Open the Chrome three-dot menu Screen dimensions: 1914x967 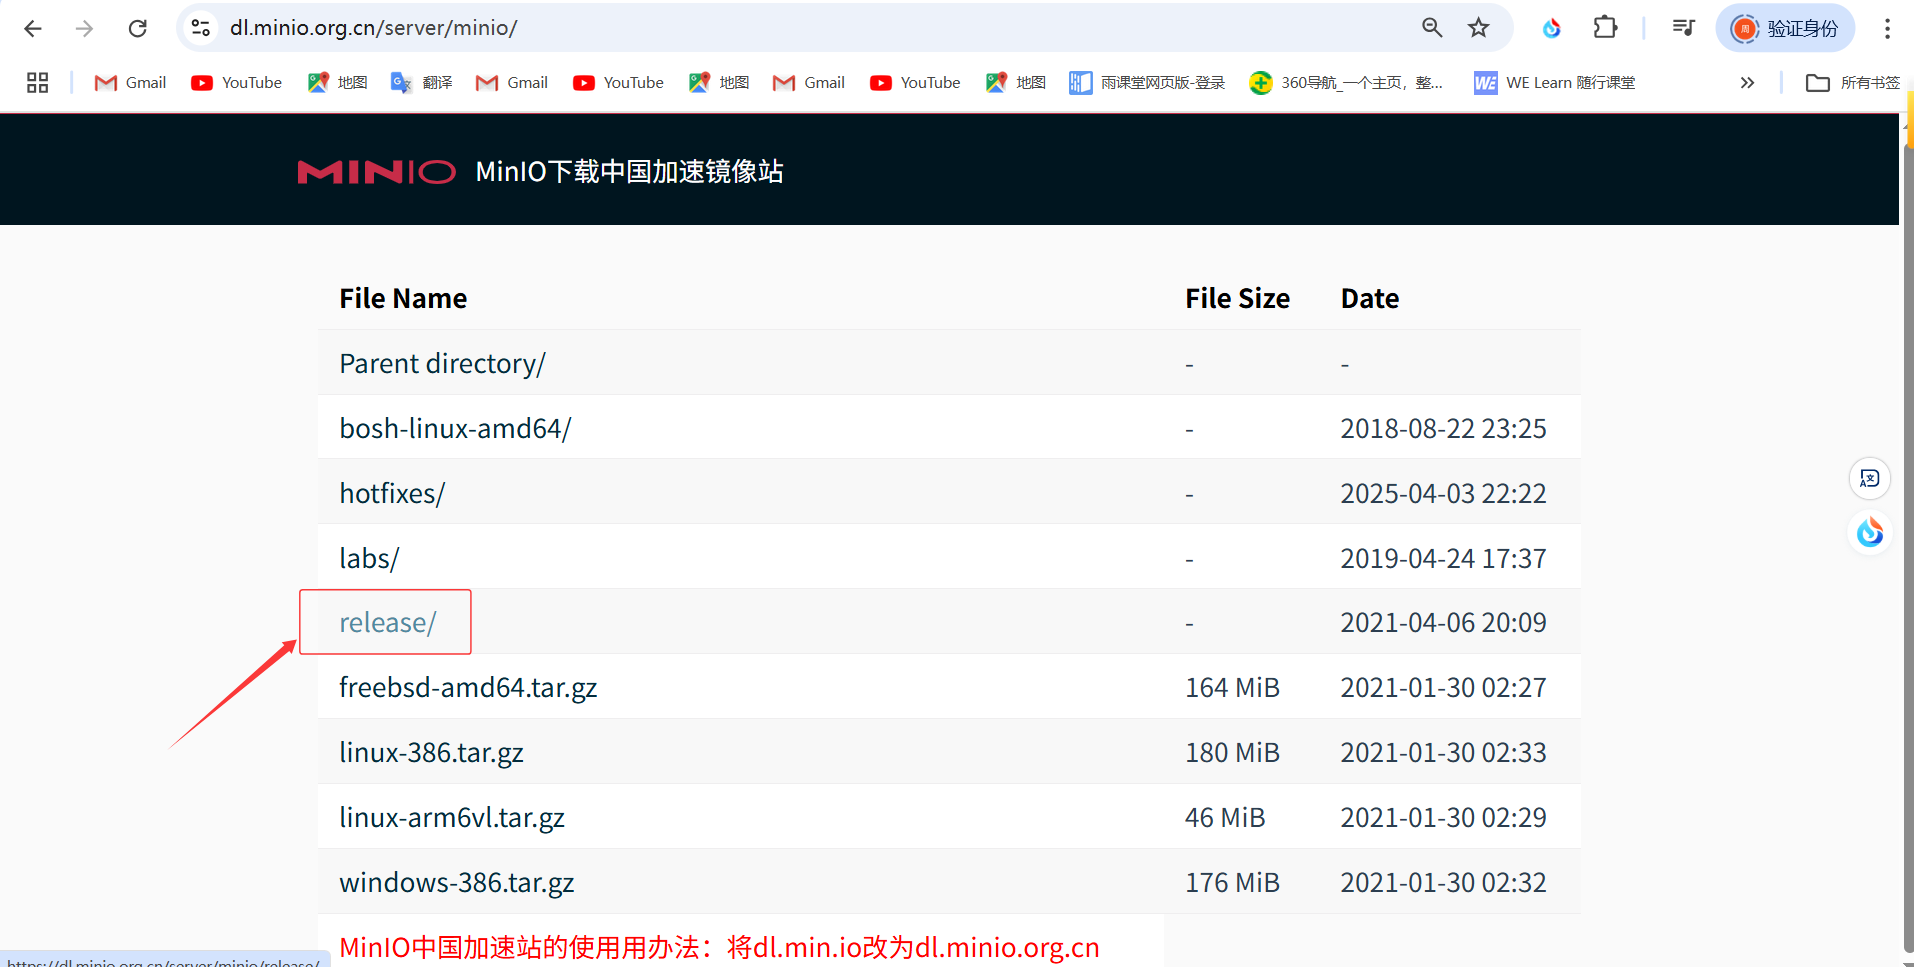(1887, 28)
